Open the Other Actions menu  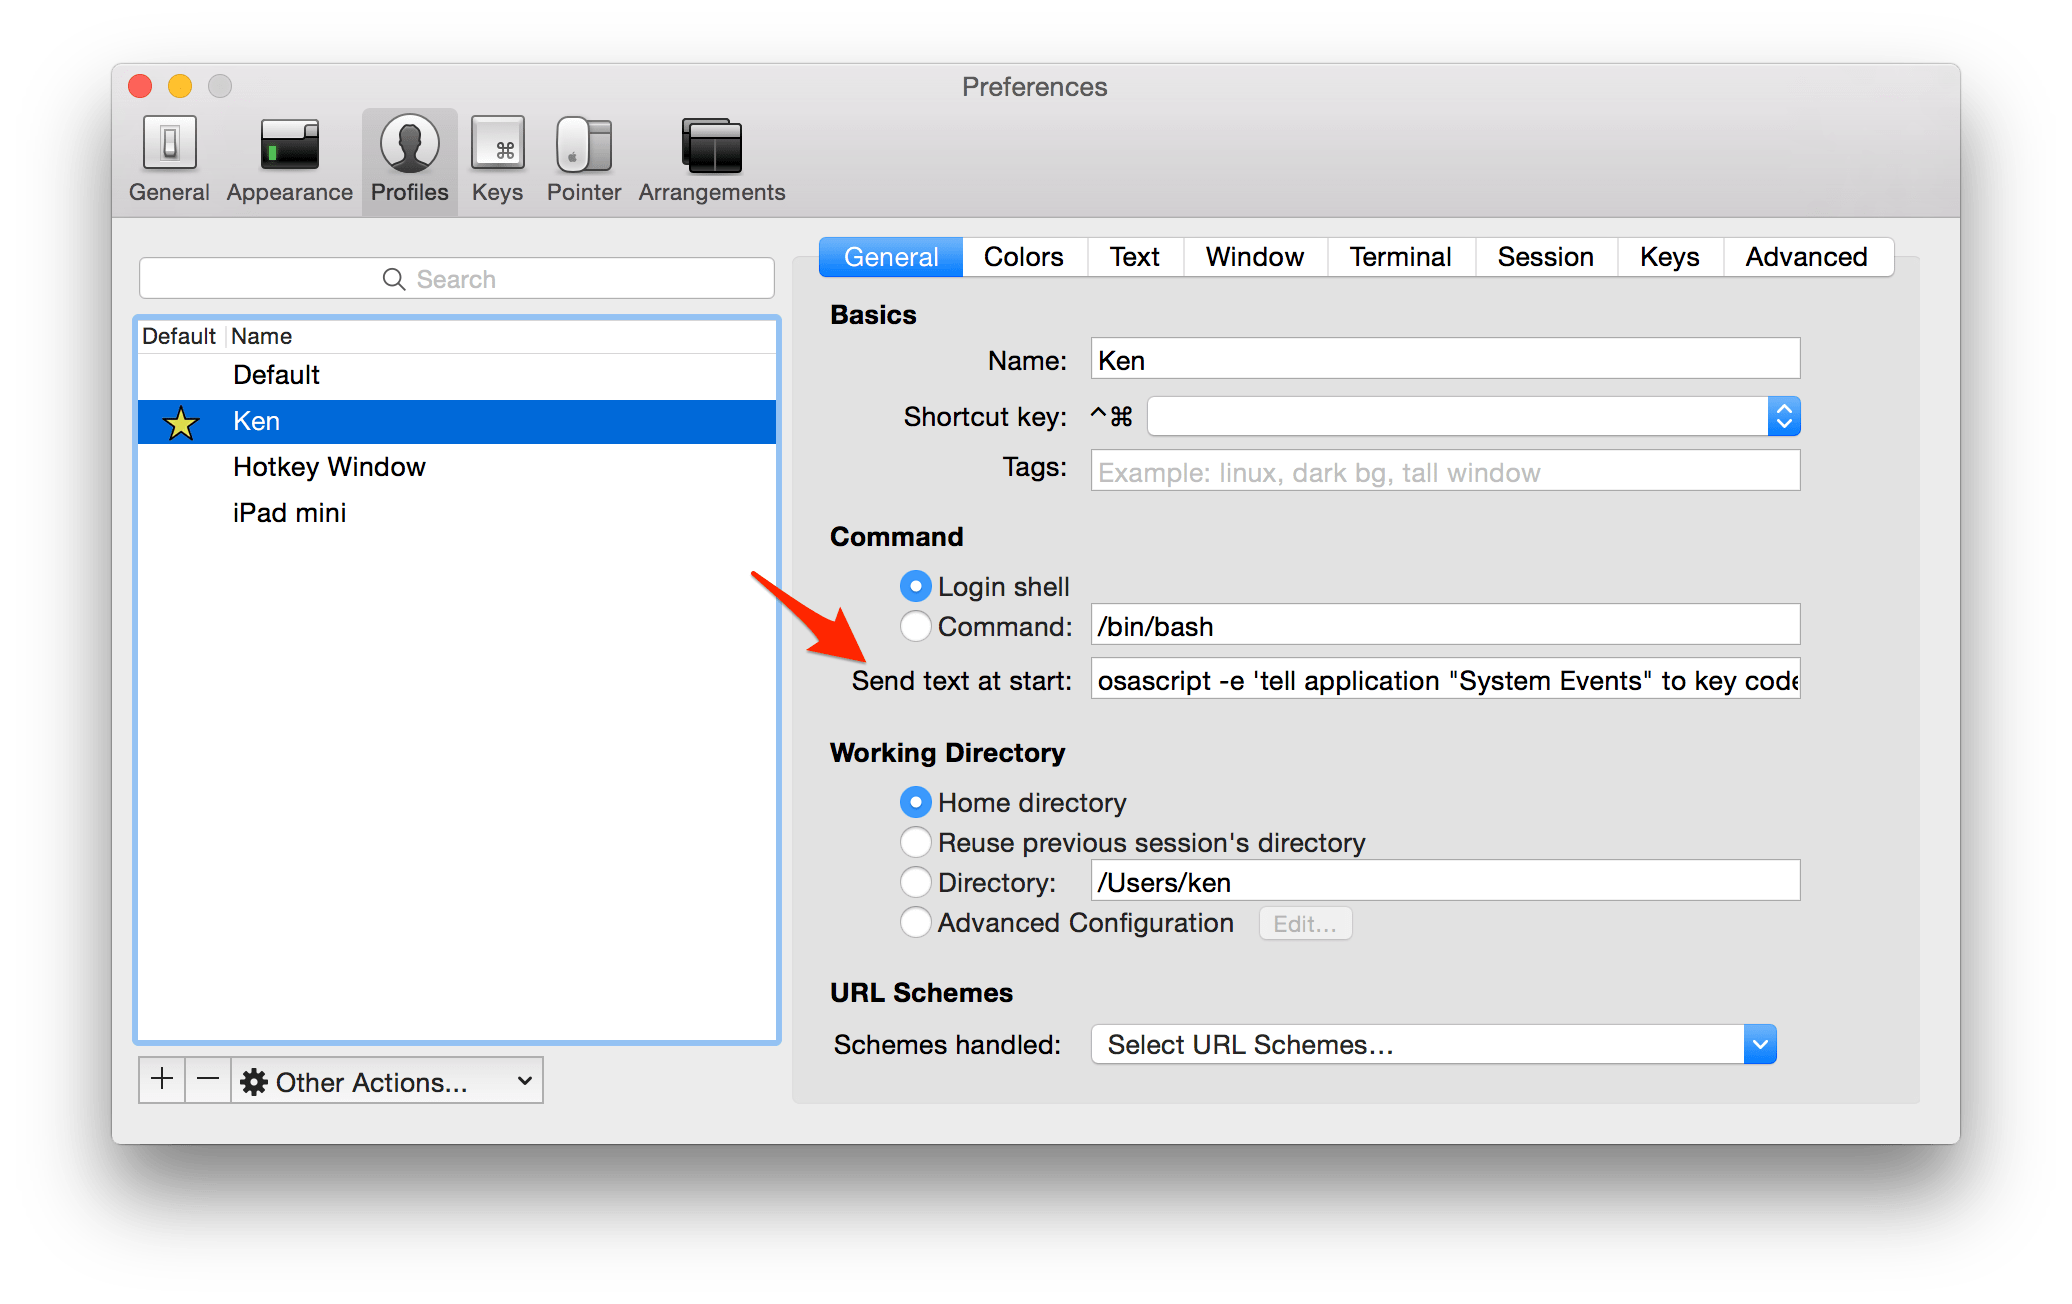click(x=387, y=1081)
